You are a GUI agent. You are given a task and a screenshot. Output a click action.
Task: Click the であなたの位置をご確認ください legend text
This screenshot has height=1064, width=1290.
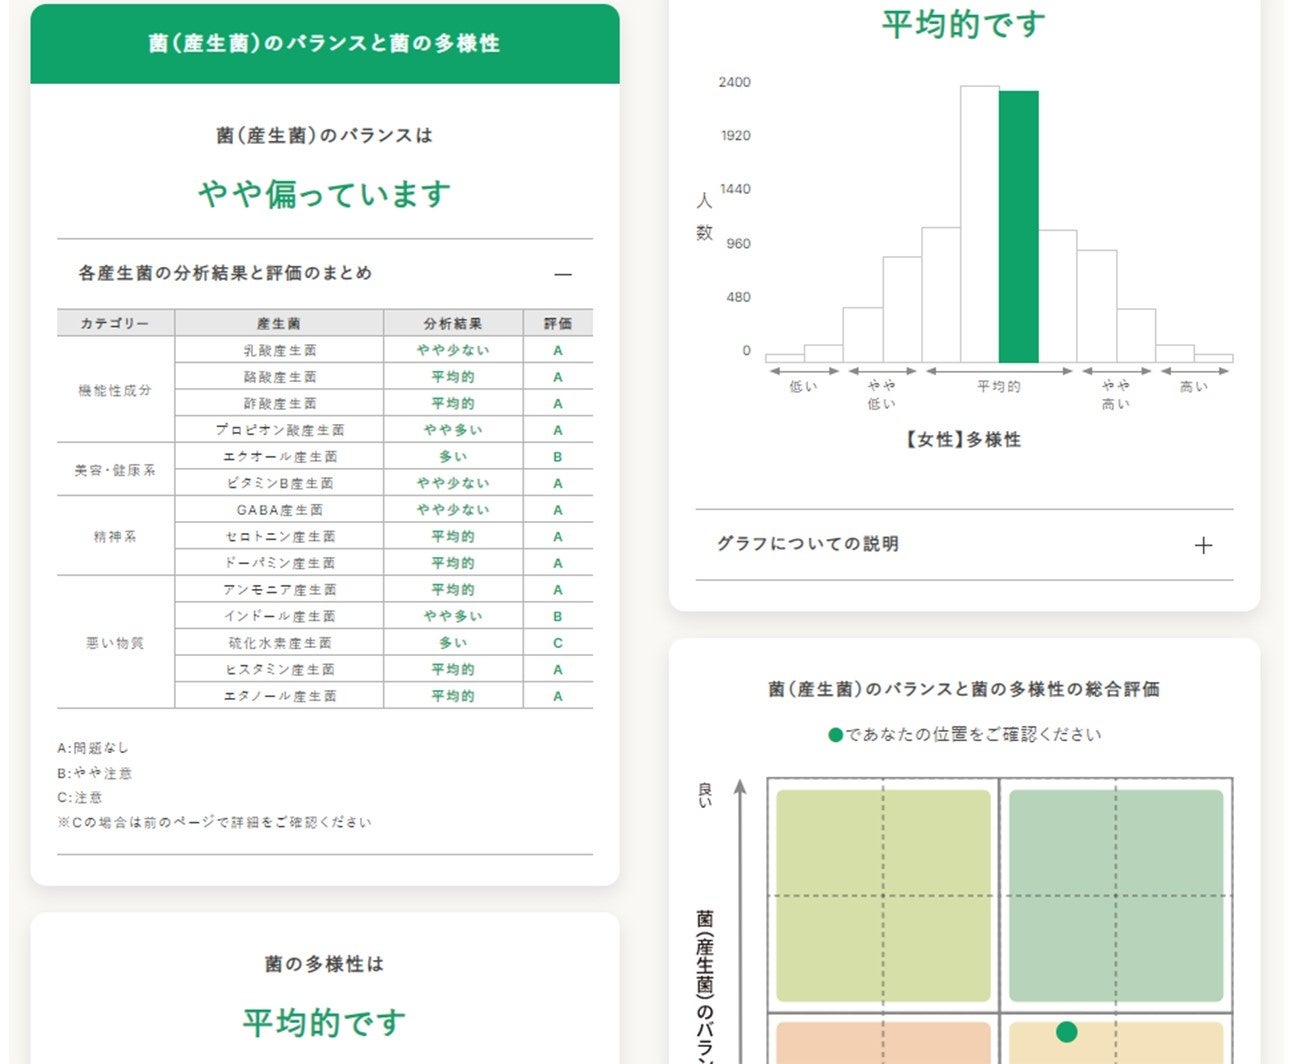pyautogui.click(x=974, y=735)
